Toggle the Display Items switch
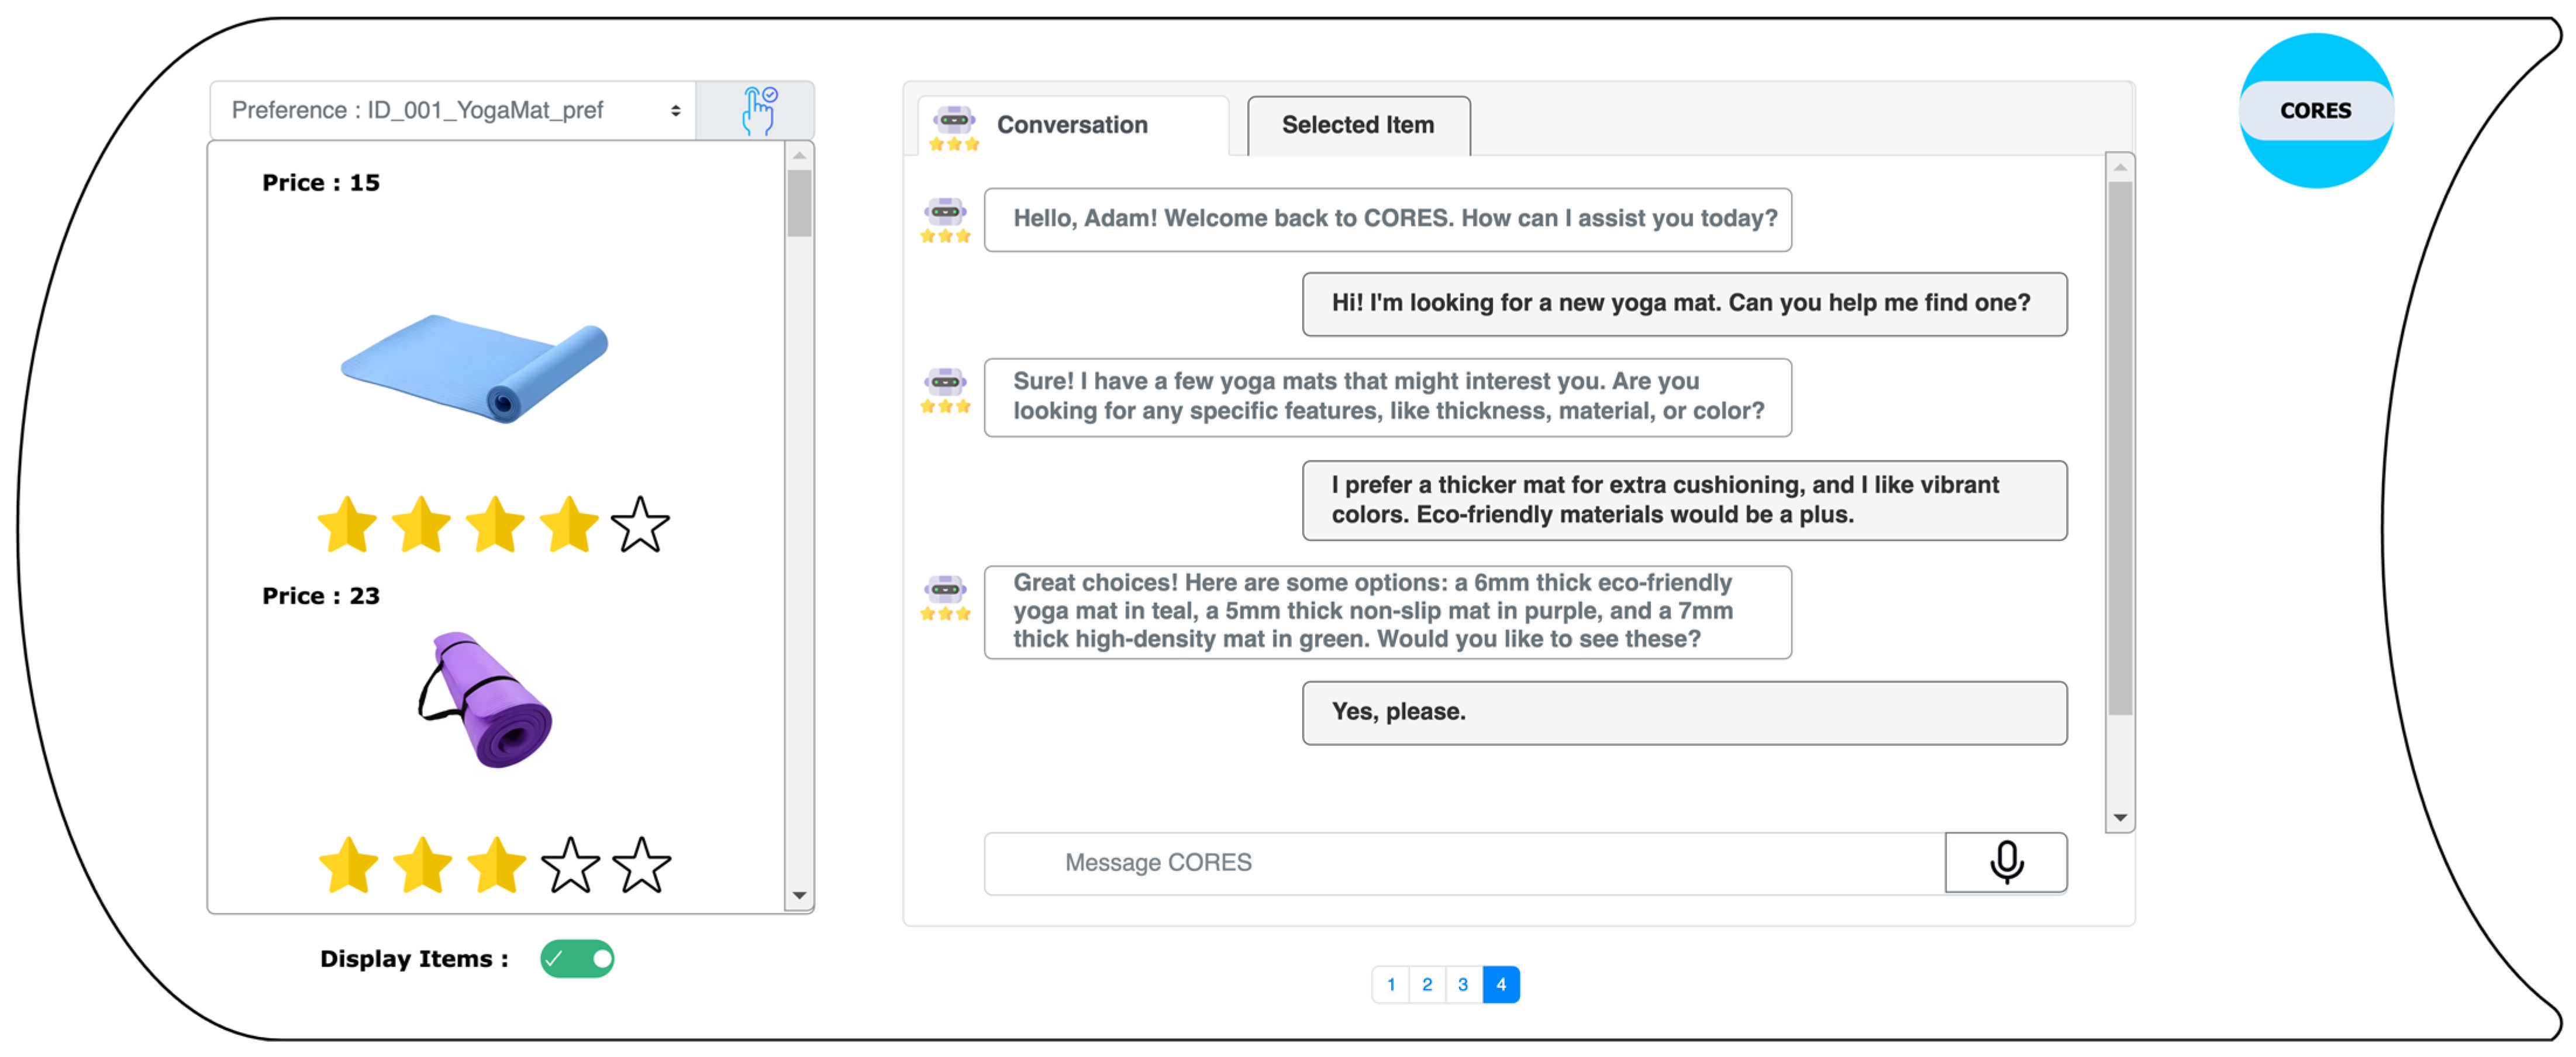Screen dimensions: 2576x1057 pyautogui.click(x=577, y=958)
